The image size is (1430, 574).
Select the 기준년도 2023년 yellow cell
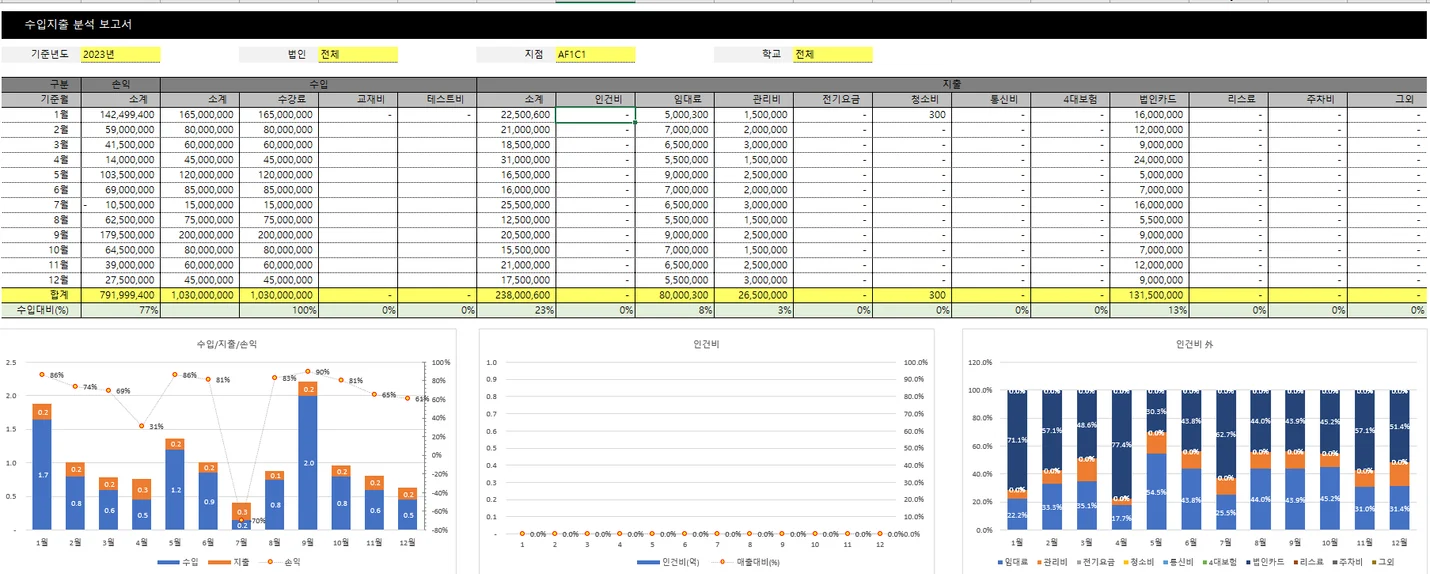click(x=119, y=55)
